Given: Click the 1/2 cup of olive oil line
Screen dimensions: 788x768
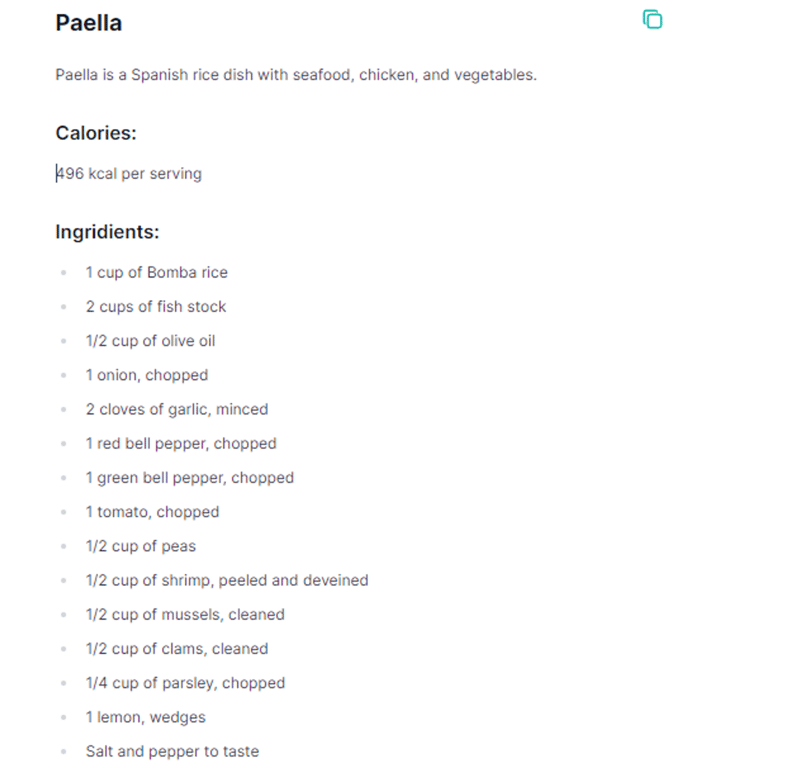Looking at the screenshot, I should pyautogui.click(x=150, y=341).
